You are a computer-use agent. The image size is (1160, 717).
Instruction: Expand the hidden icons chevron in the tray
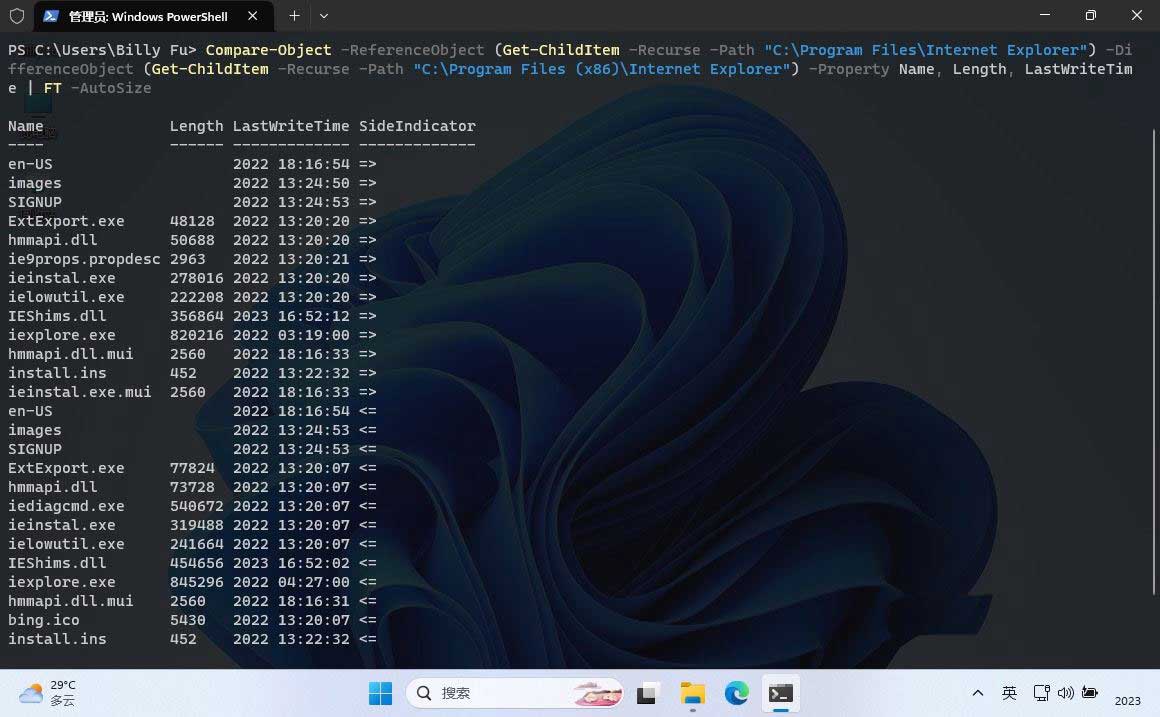point(977,692)
